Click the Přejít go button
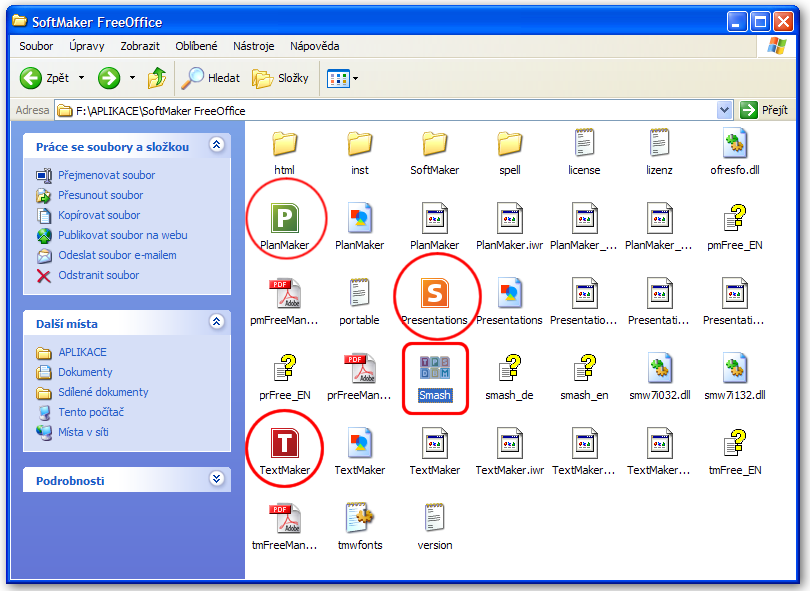This screenshot has height=591, width=810. click(764, 110)
